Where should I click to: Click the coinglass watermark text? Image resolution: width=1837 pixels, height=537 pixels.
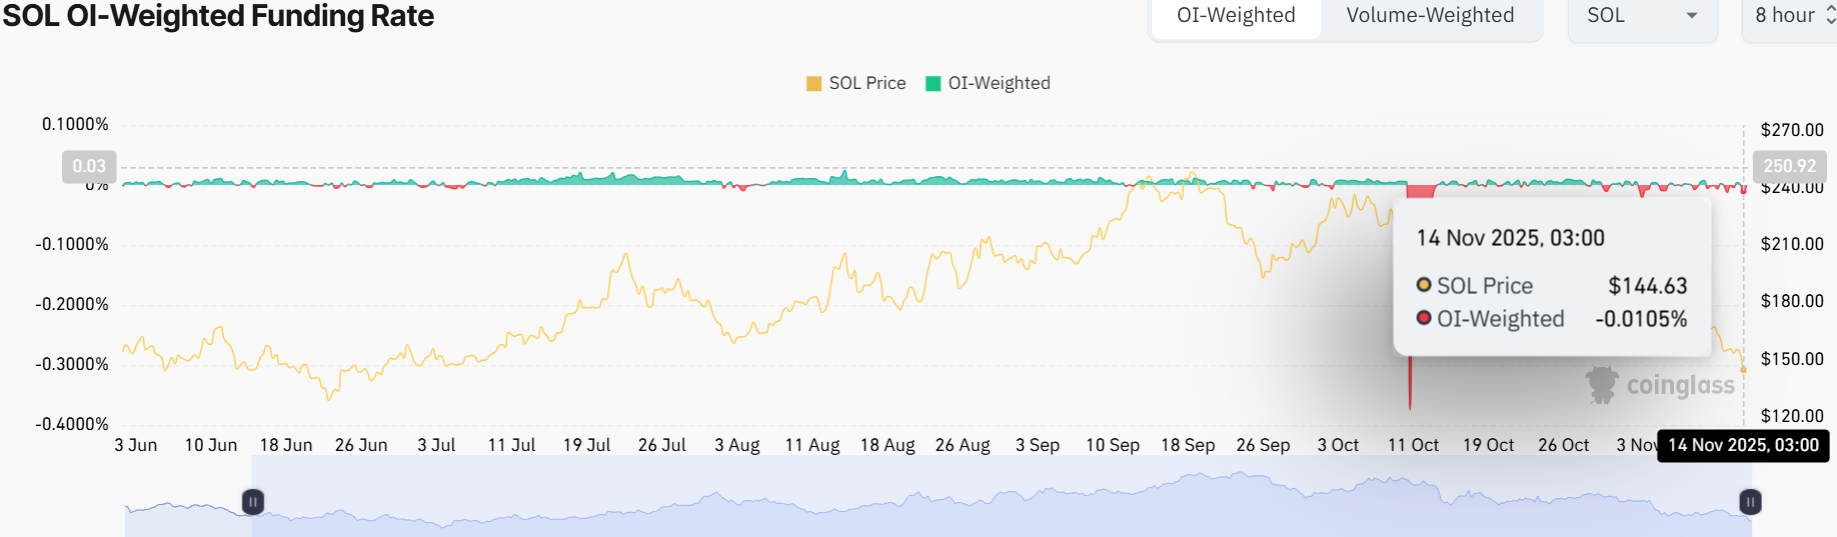1680,386
